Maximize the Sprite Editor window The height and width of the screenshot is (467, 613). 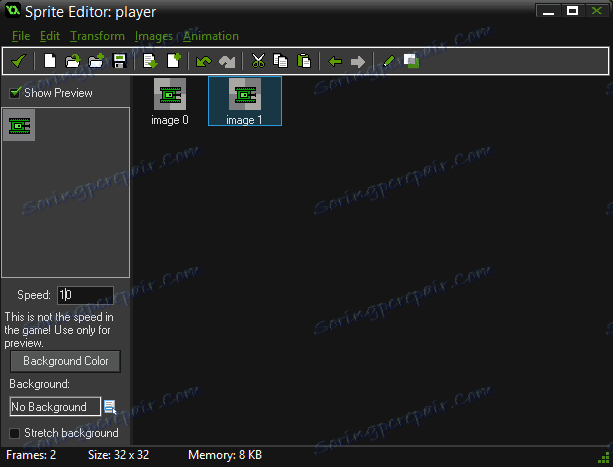pos(572,11)
